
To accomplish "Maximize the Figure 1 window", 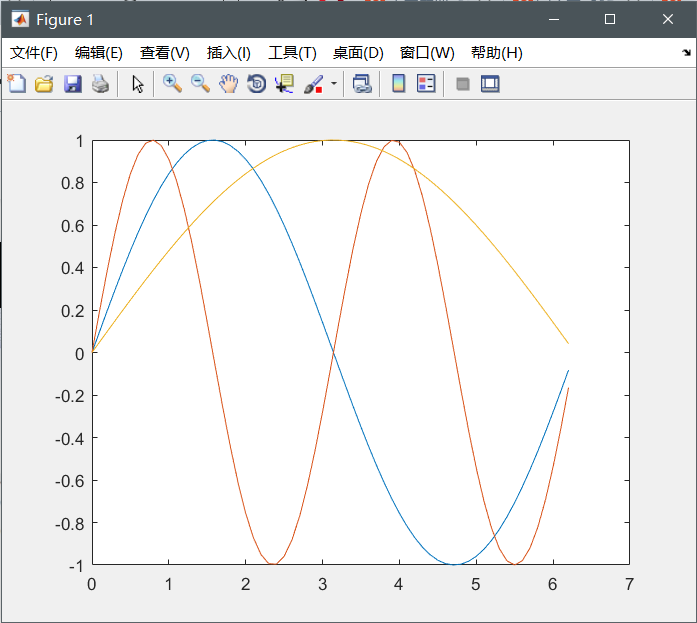I will 610,19.
